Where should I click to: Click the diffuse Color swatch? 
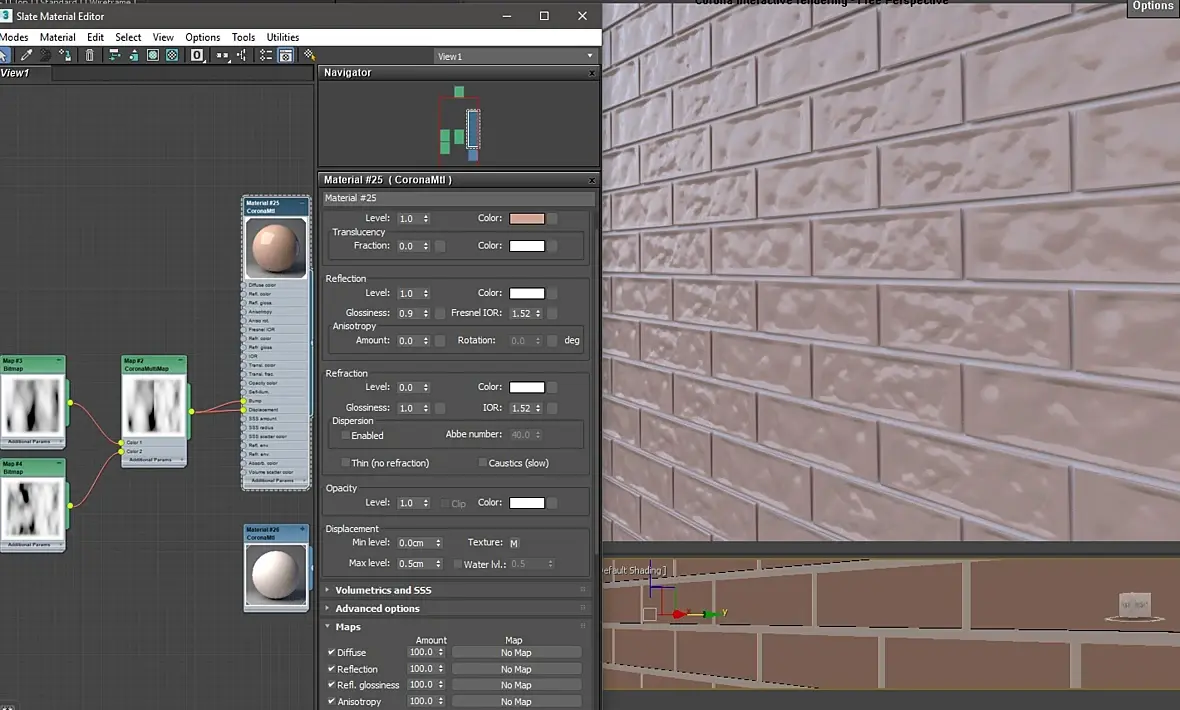click(526, 219)
